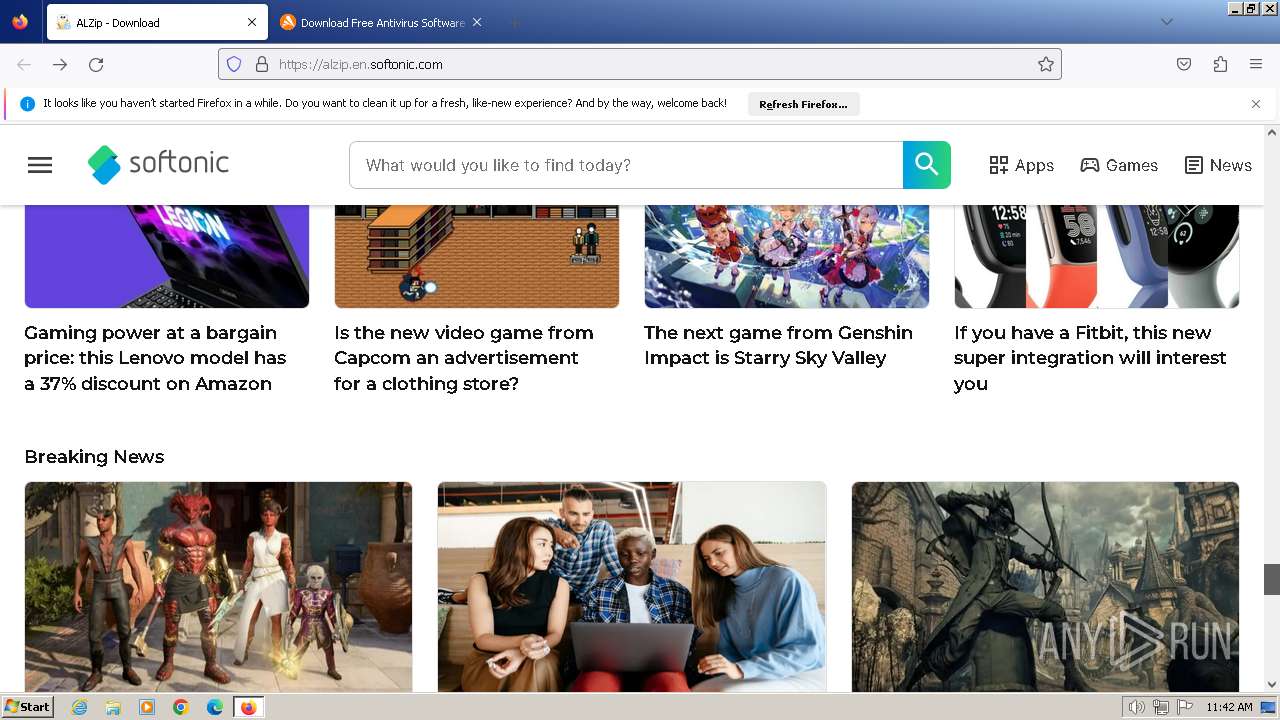Viewport: 1280px width, 720px height.
Task: Click the page scrollbar thumb
Action: click(x=1272, y=579)
